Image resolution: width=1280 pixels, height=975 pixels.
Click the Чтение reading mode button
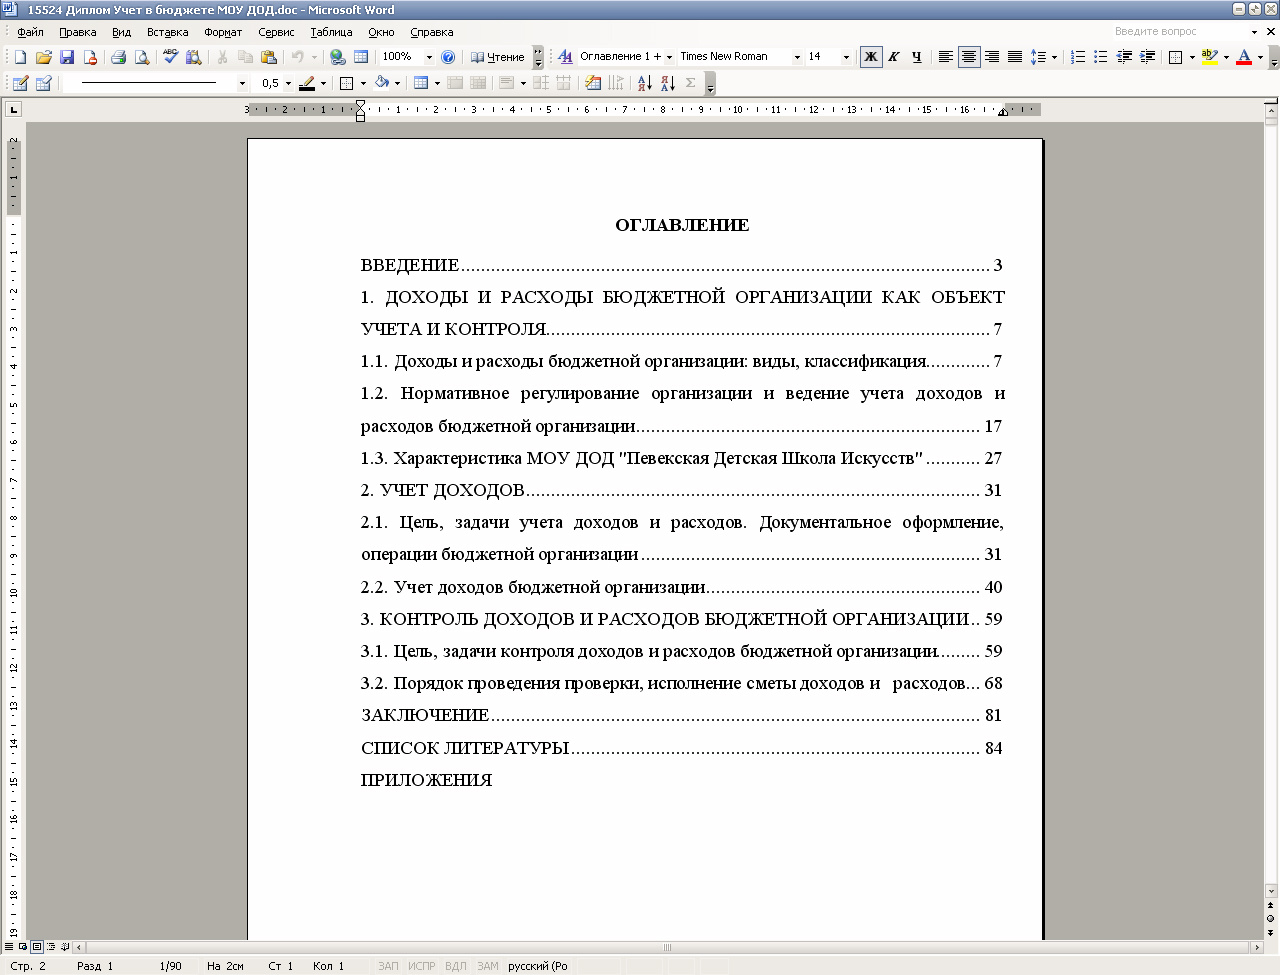coord(498,57)
